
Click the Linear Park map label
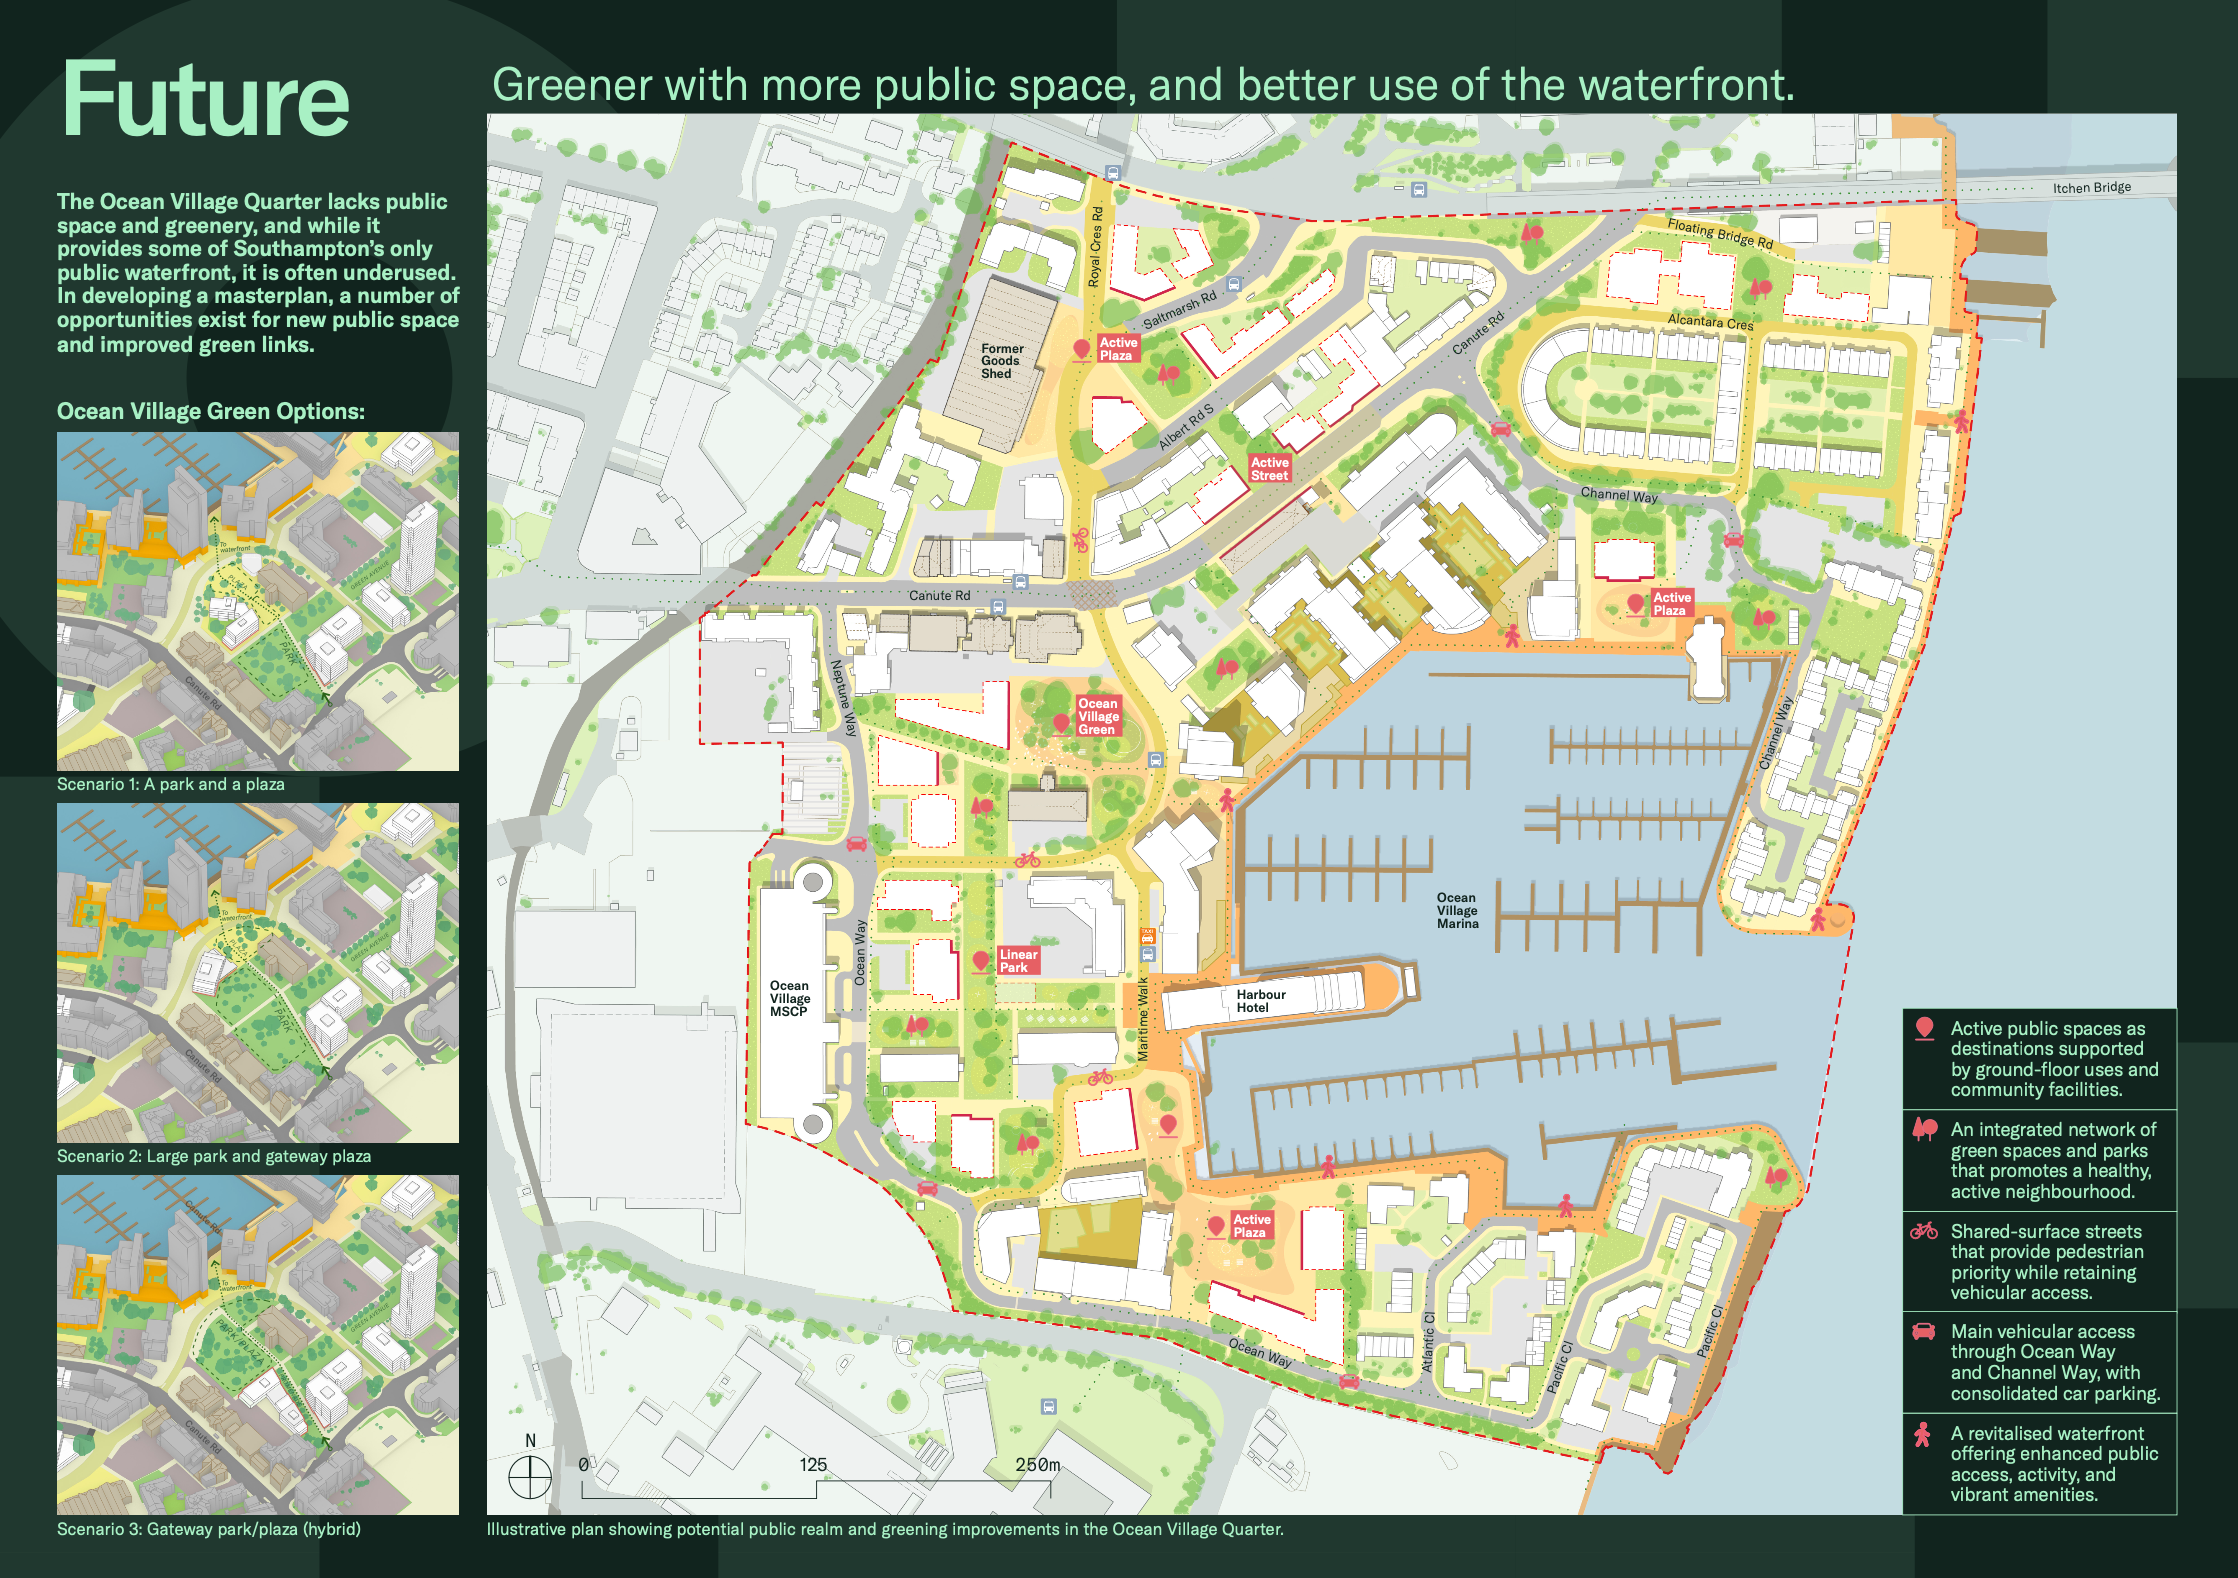pos(1019,961)
